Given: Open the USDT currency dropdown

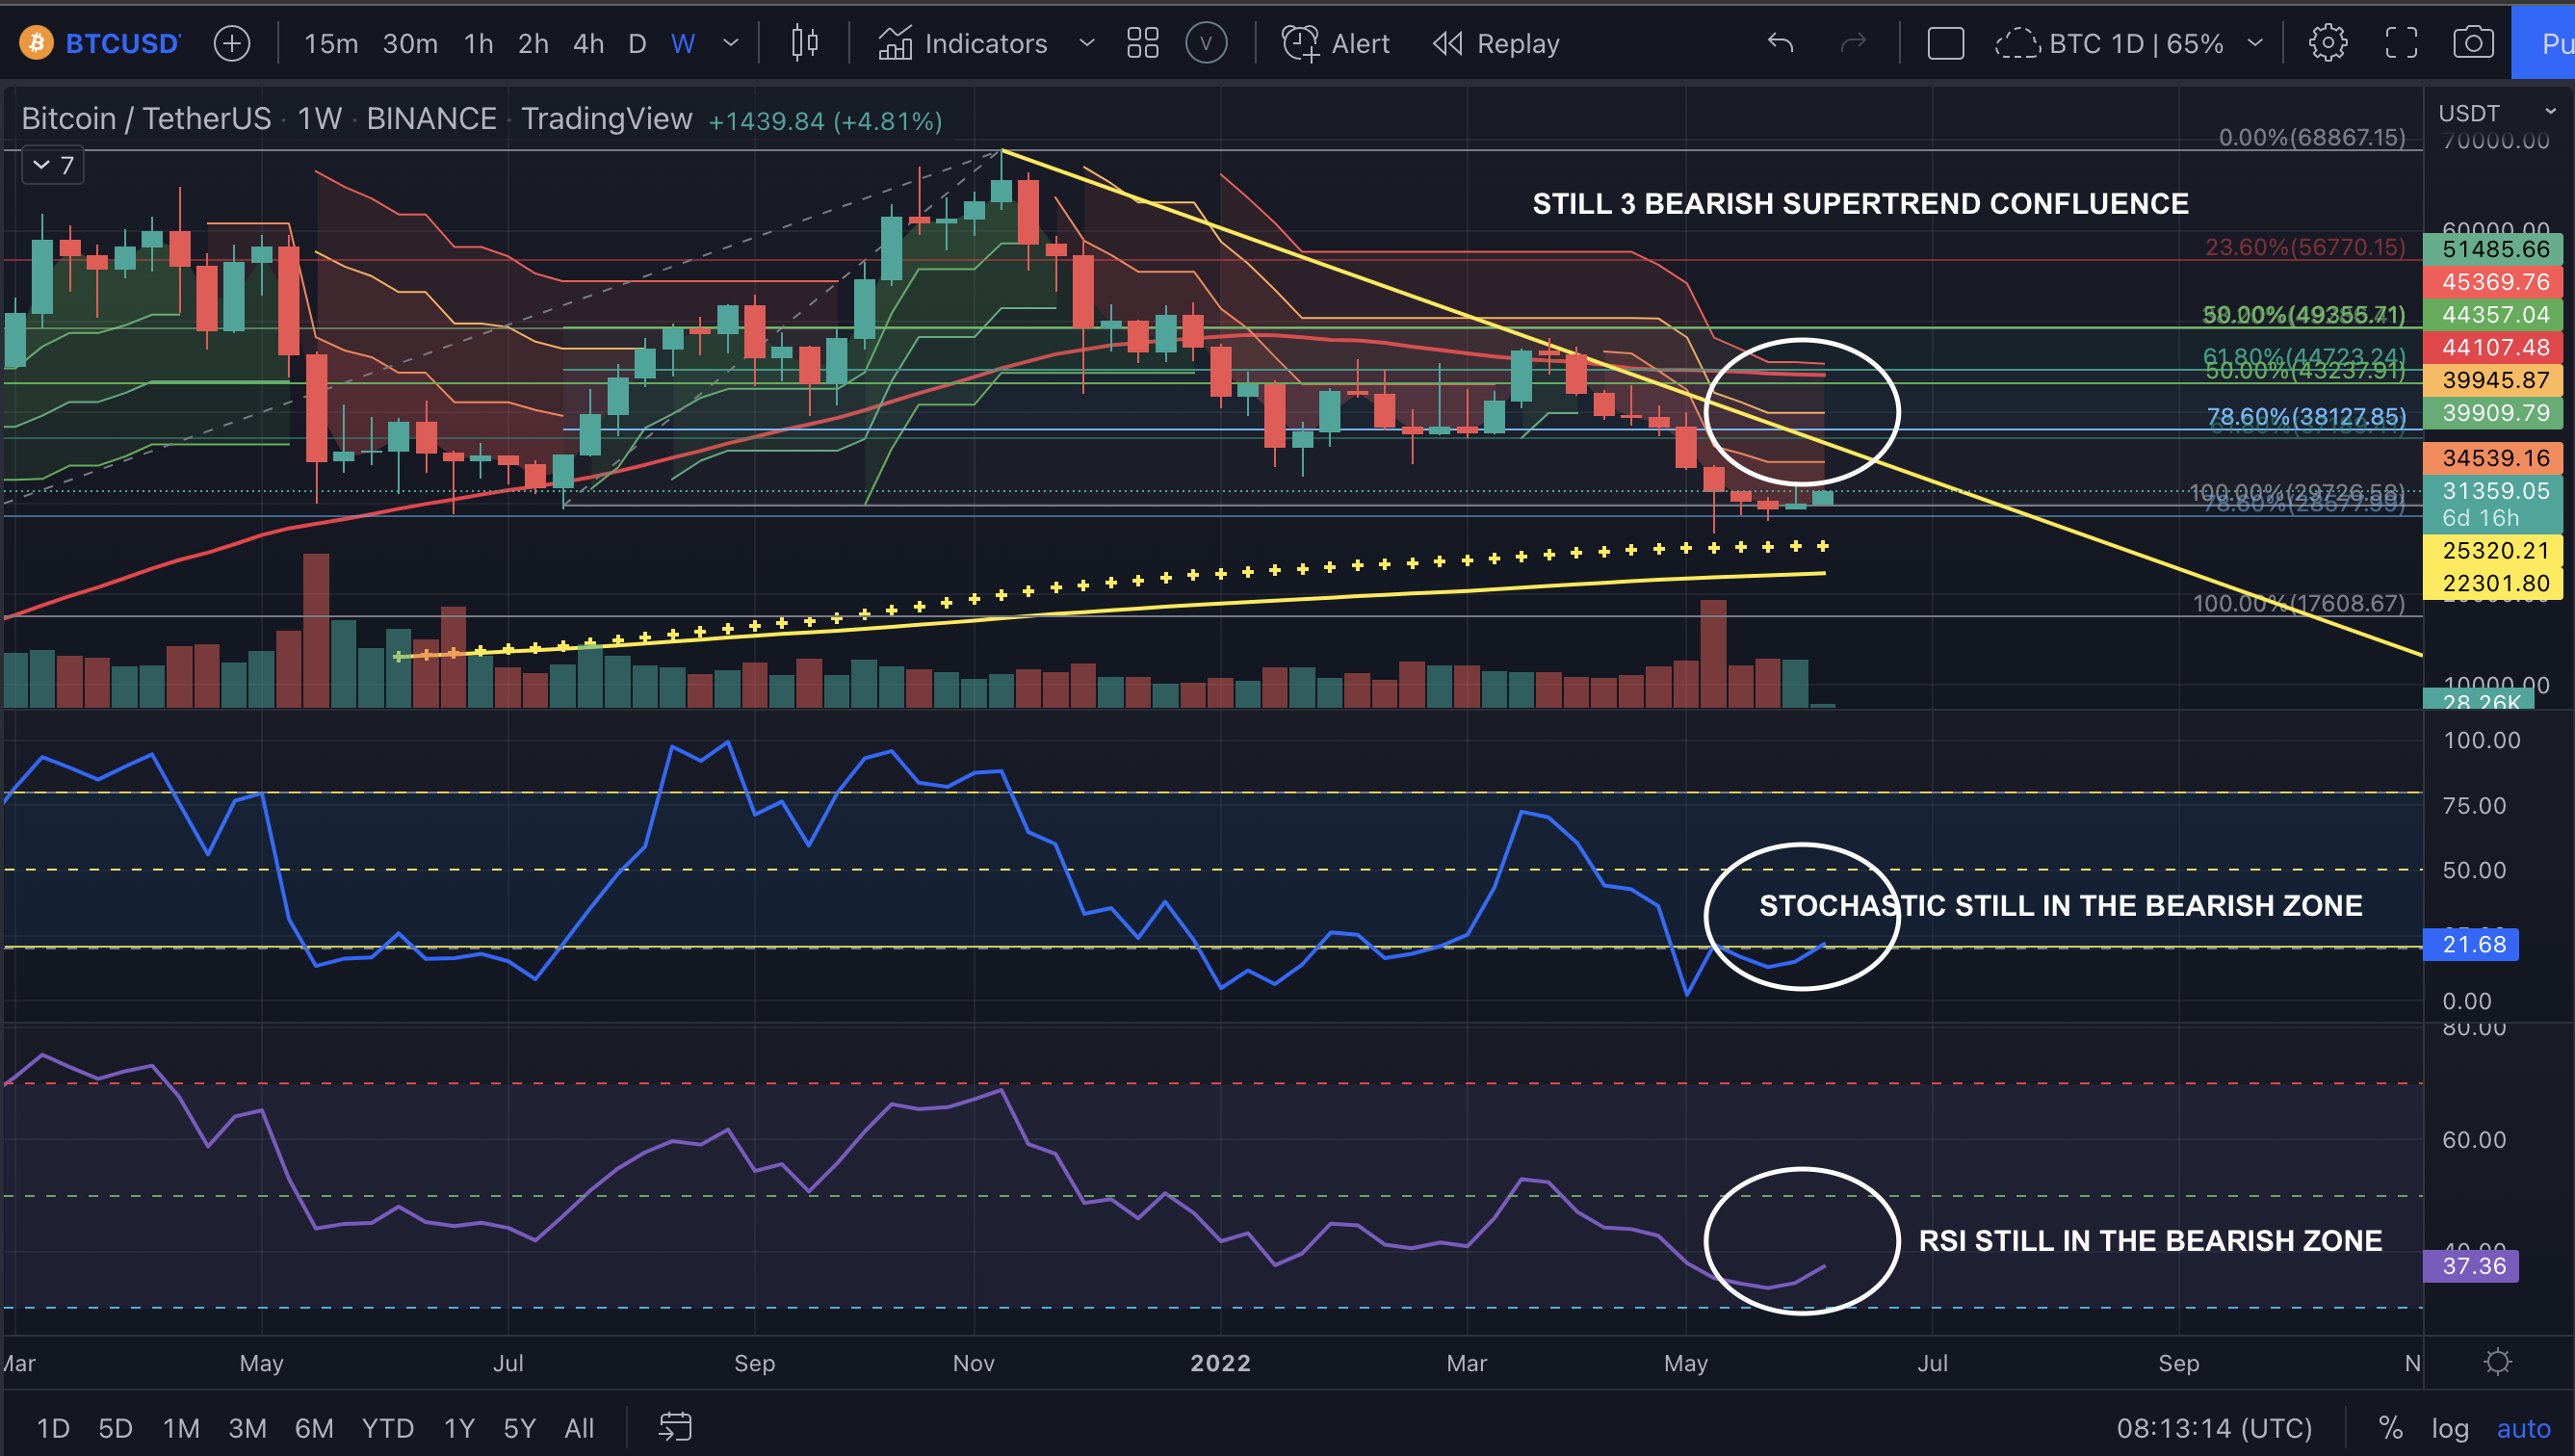Looking at the screenshot, I should coord(2496,113).
